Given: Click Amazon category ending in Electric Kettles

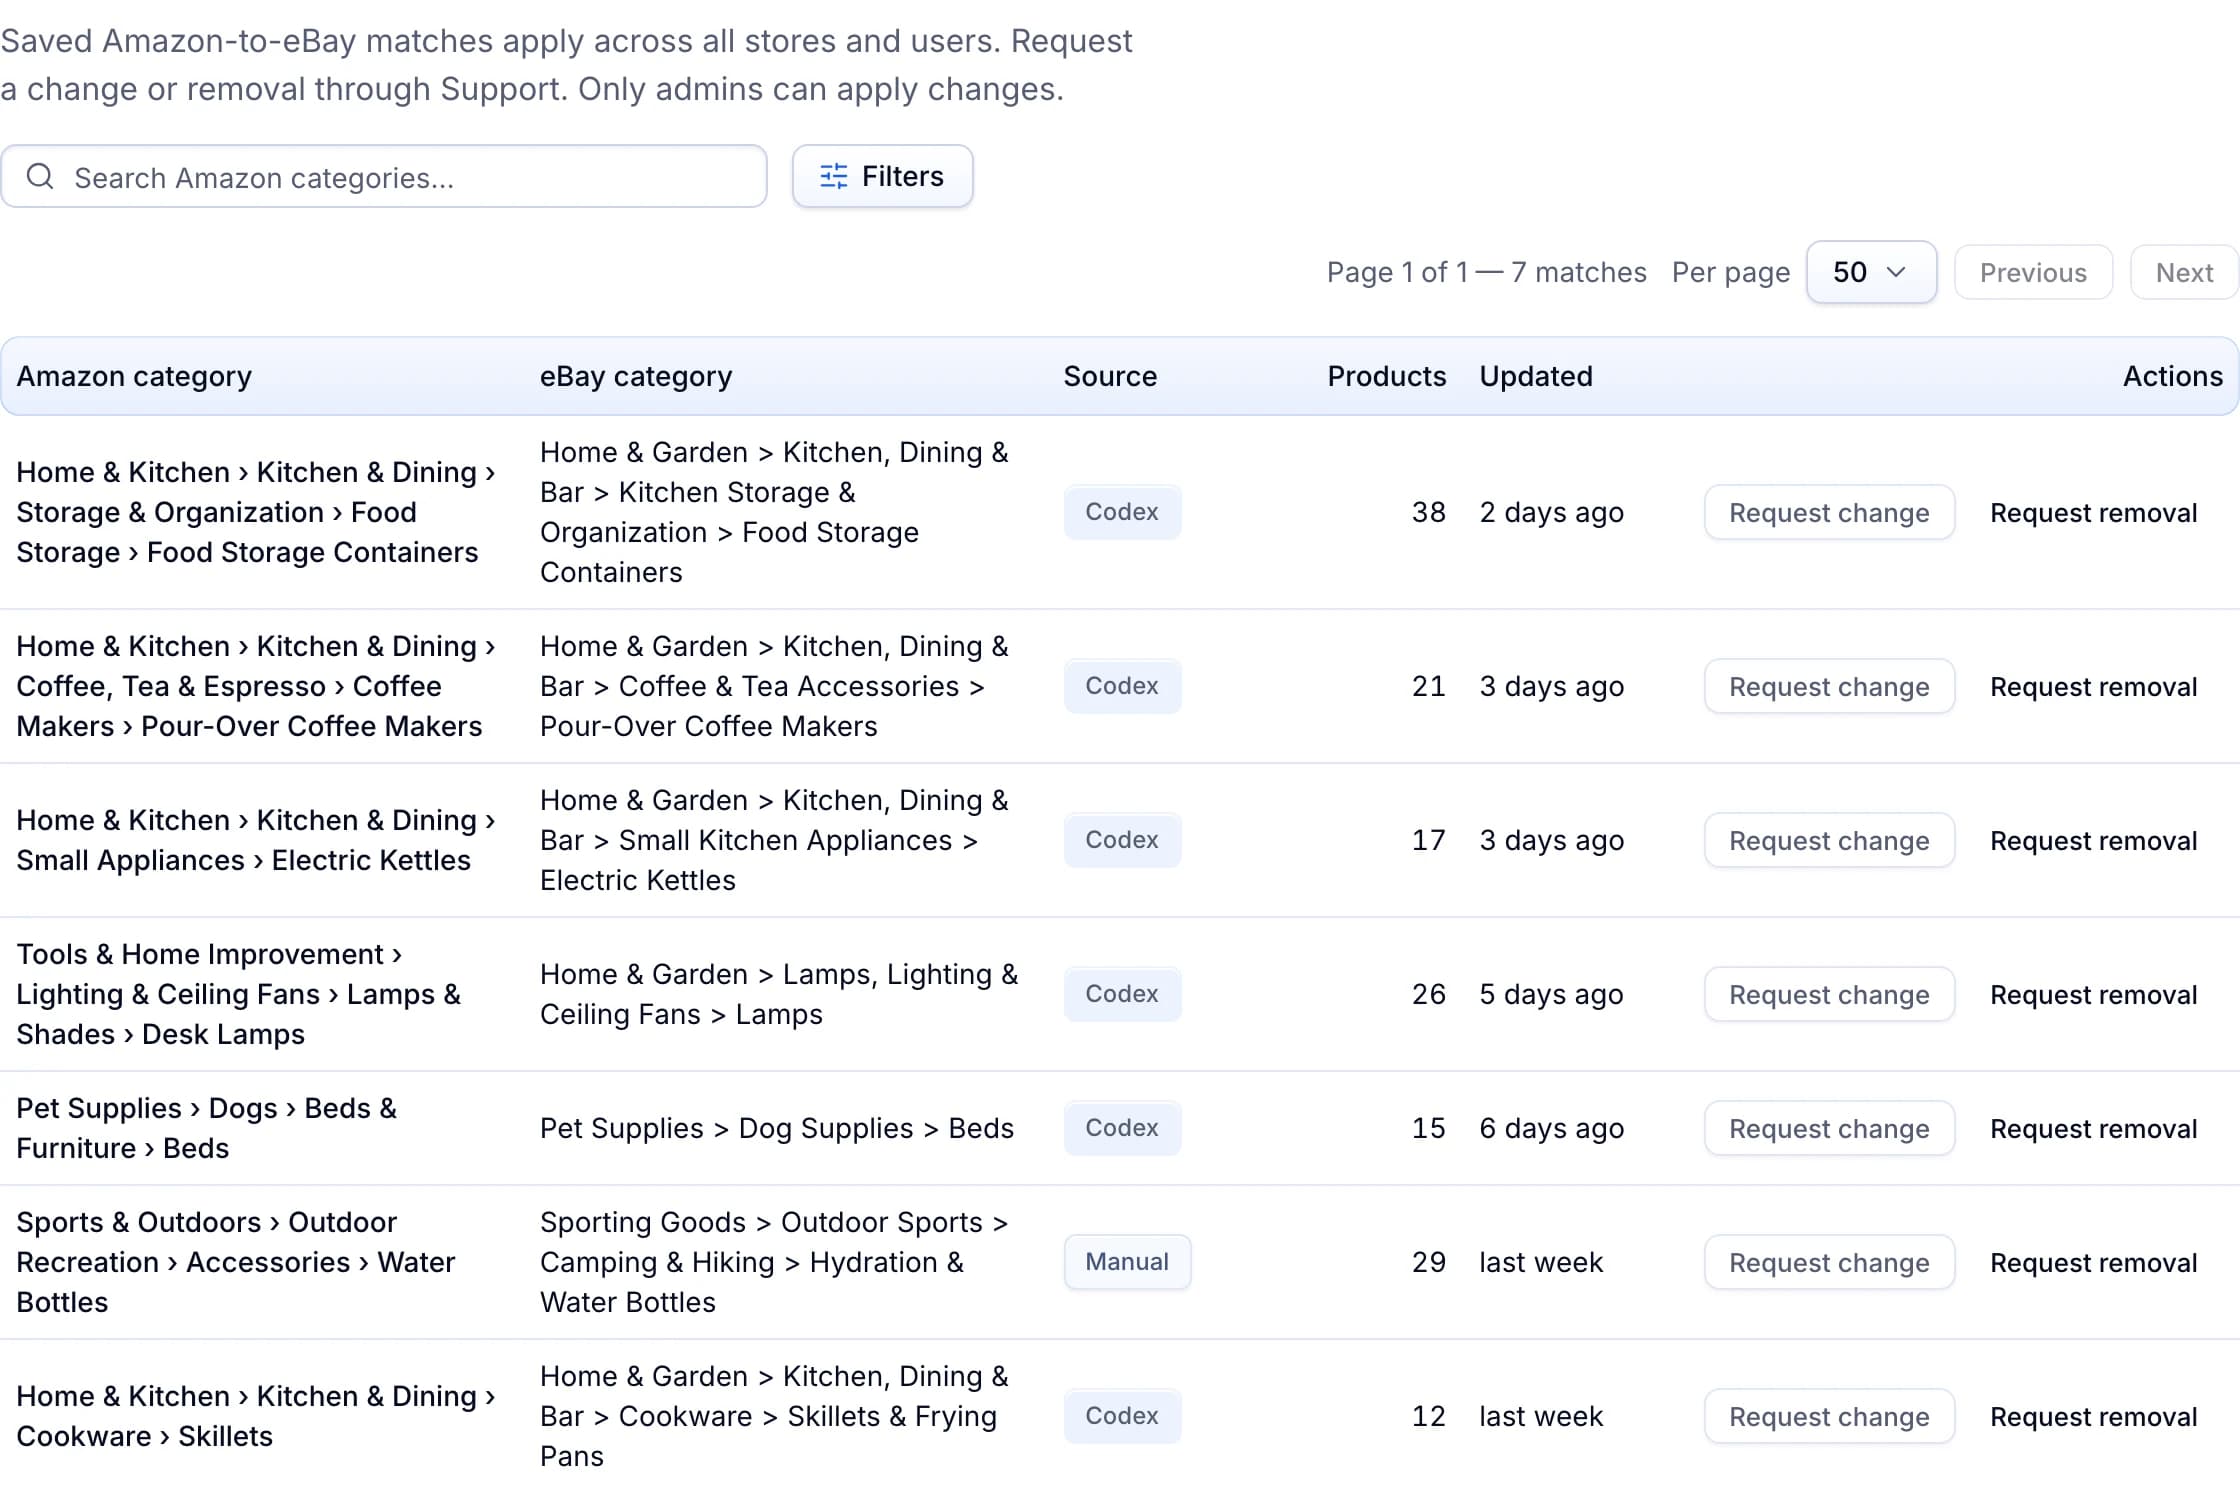Looking at the screenshot, I should tap(256, 840).
